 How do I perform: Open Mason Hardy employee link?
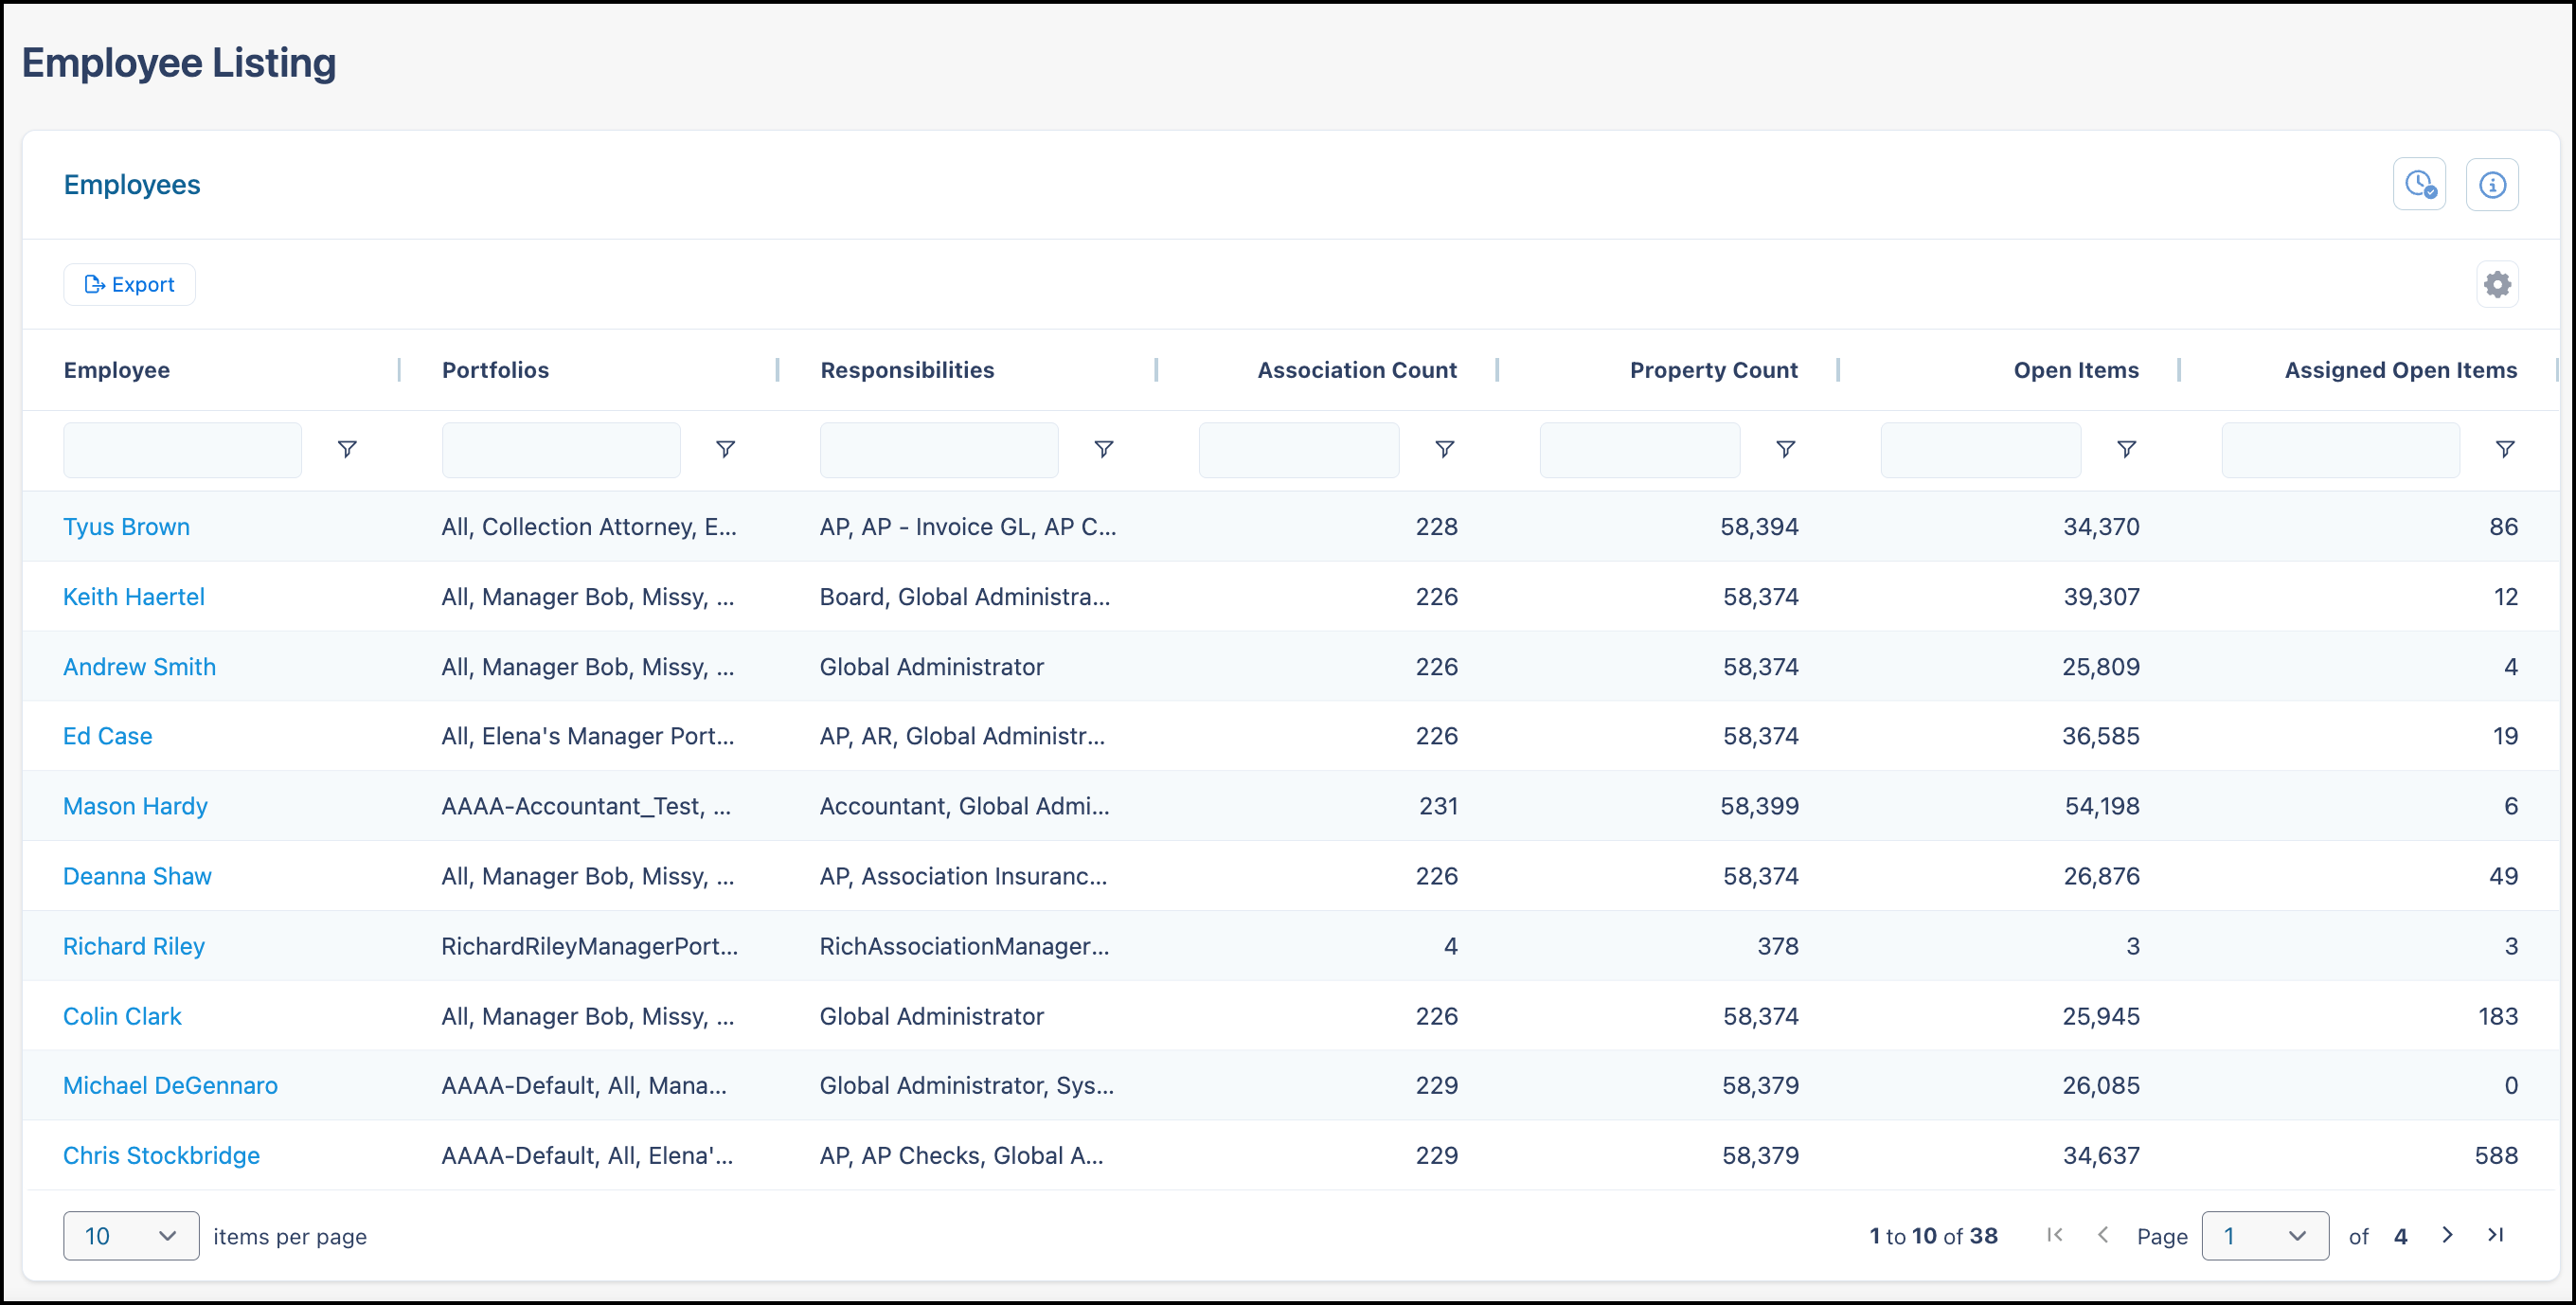pos(135,806)
